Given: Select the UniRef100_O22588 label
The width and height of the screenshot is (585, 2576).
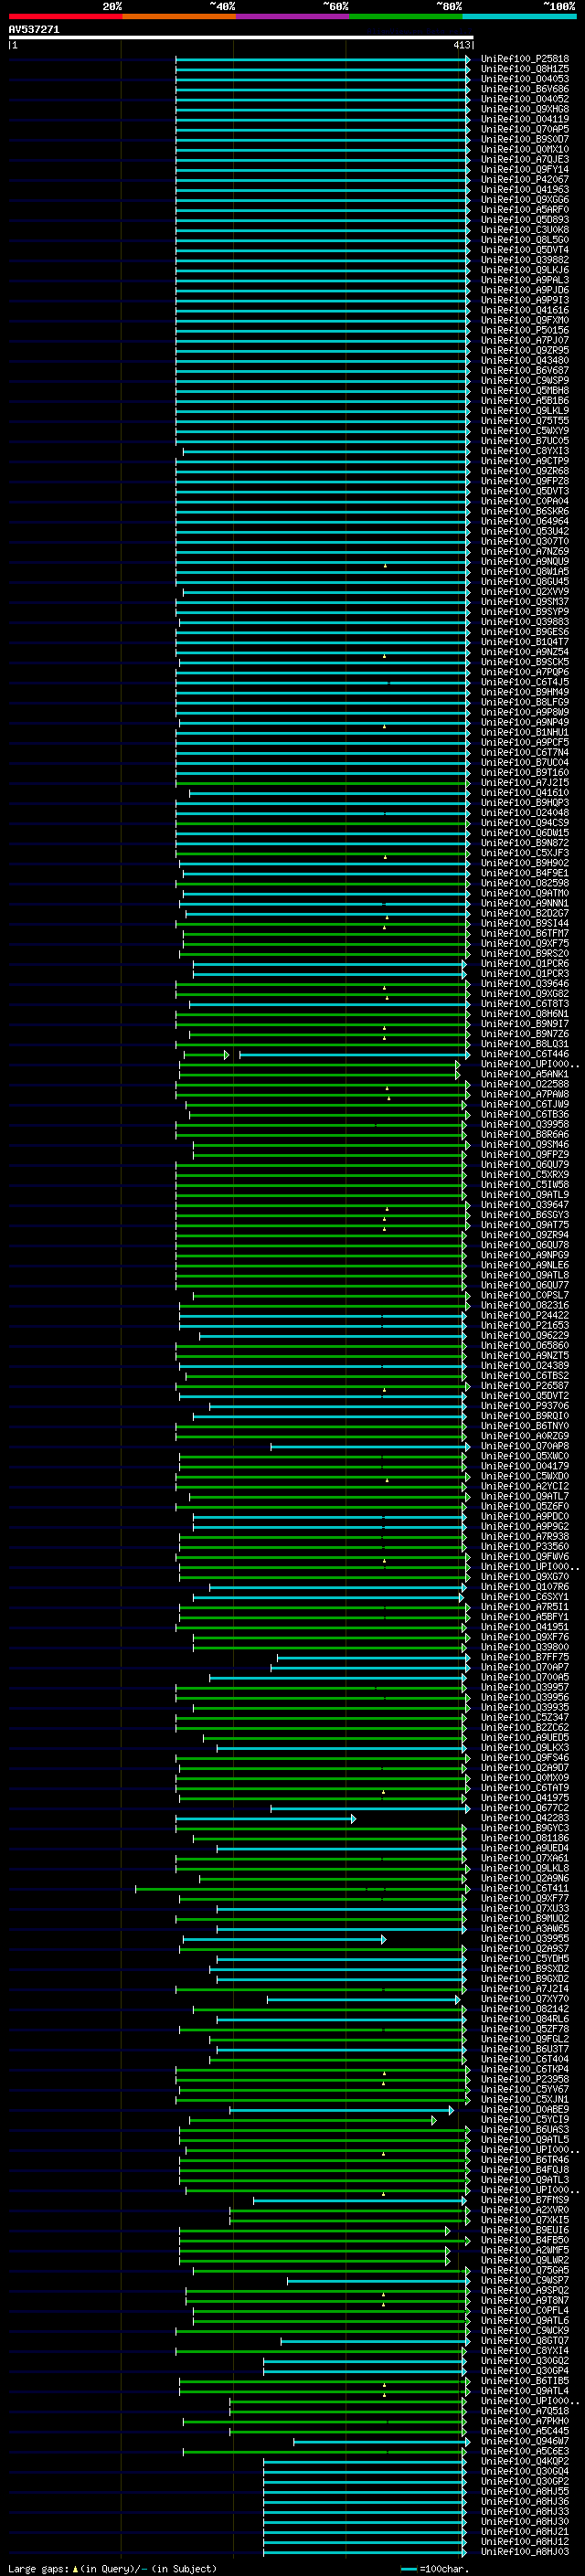Looking at the screenshot, I should pyautogui.click(x=525, y=1084).
